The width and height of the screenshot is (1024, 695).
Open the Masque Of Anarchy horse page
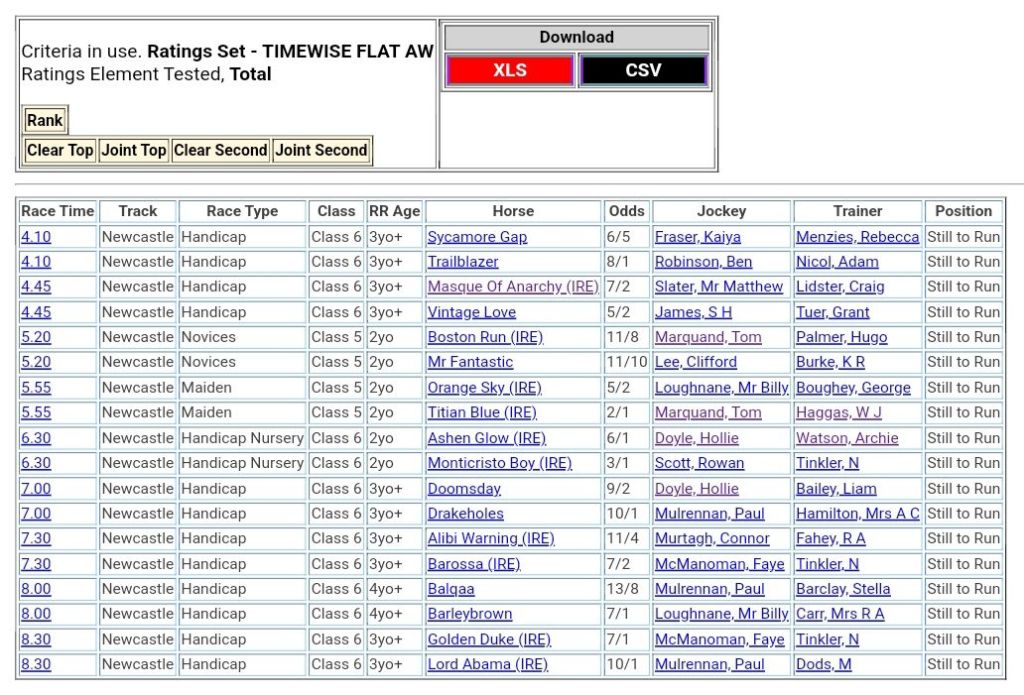(x=512, y=287)
